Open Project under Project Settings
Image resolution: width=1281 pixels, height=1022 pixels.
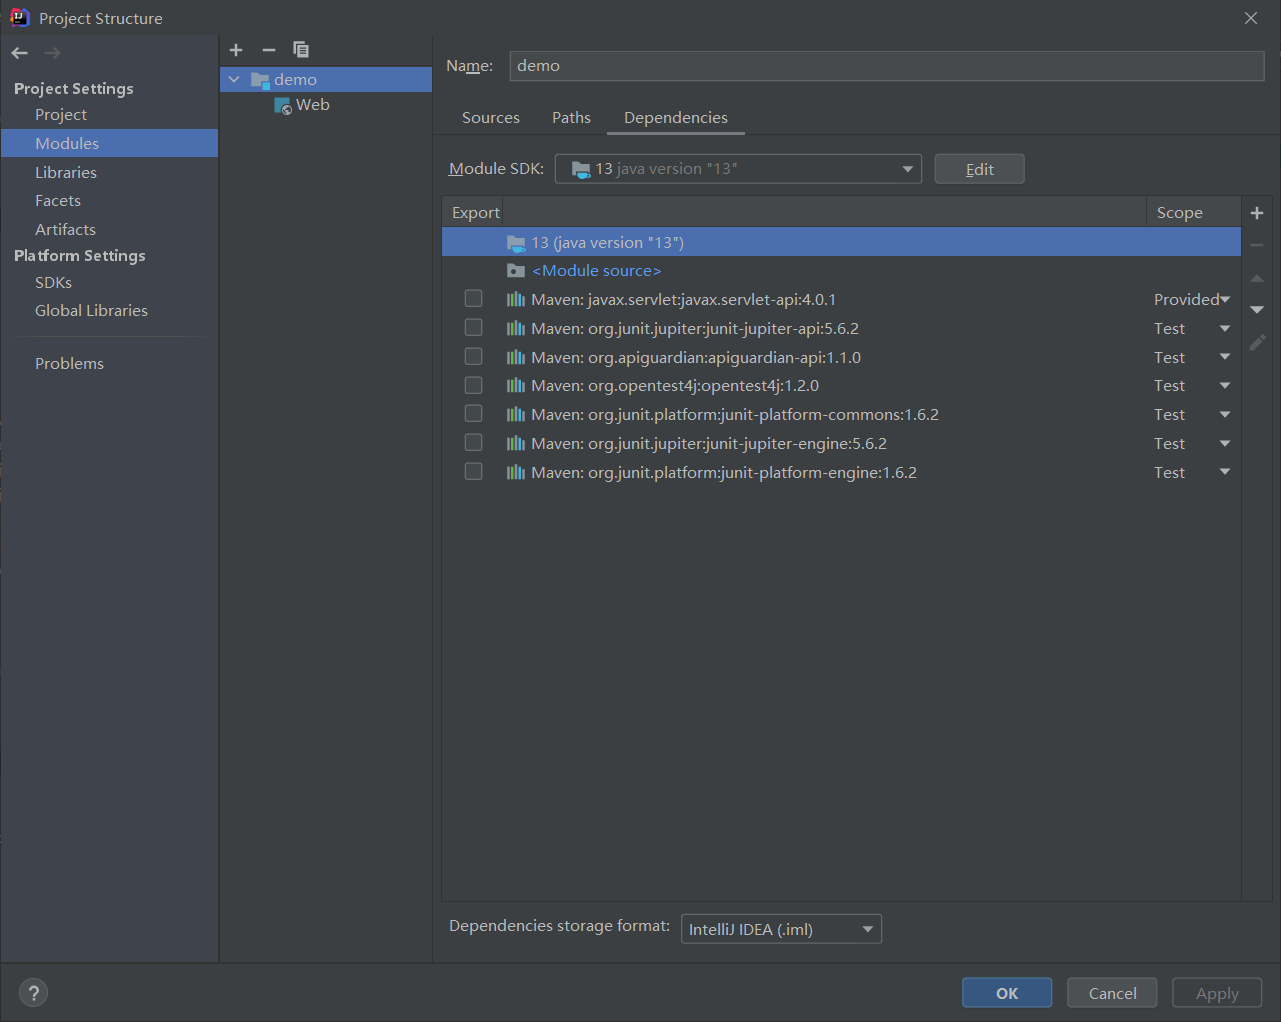tap(61, 115)
